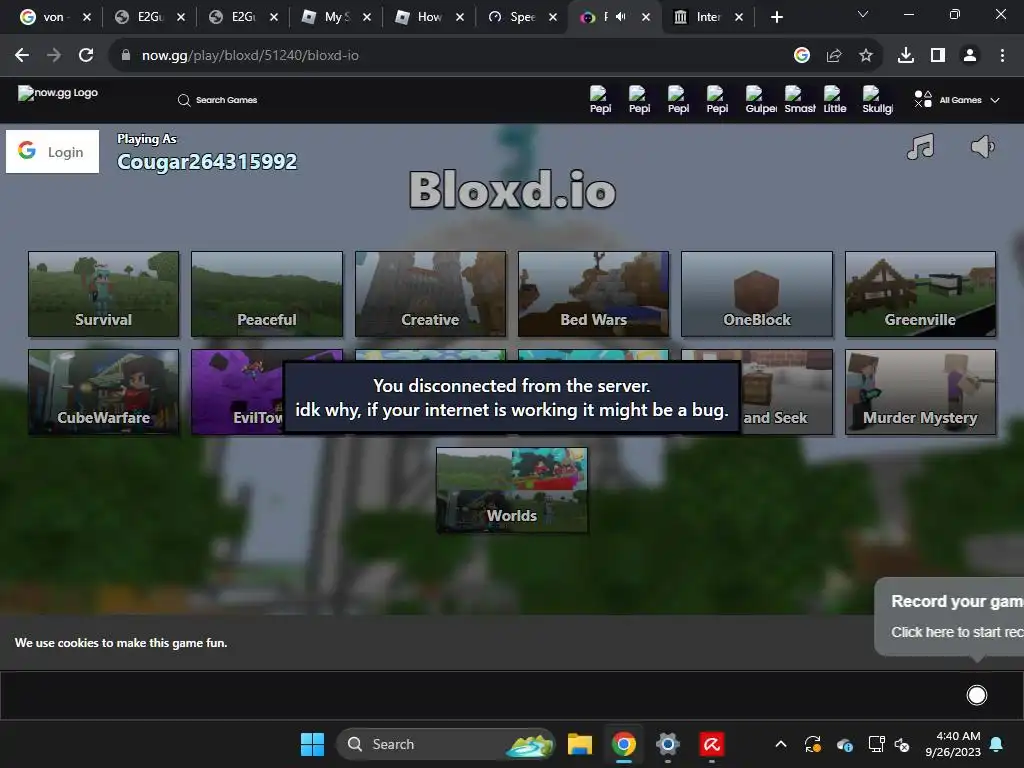1024x768 pixels.
Task: Open the Settings gear on the taskbar
Action: [x=667, y=744]
